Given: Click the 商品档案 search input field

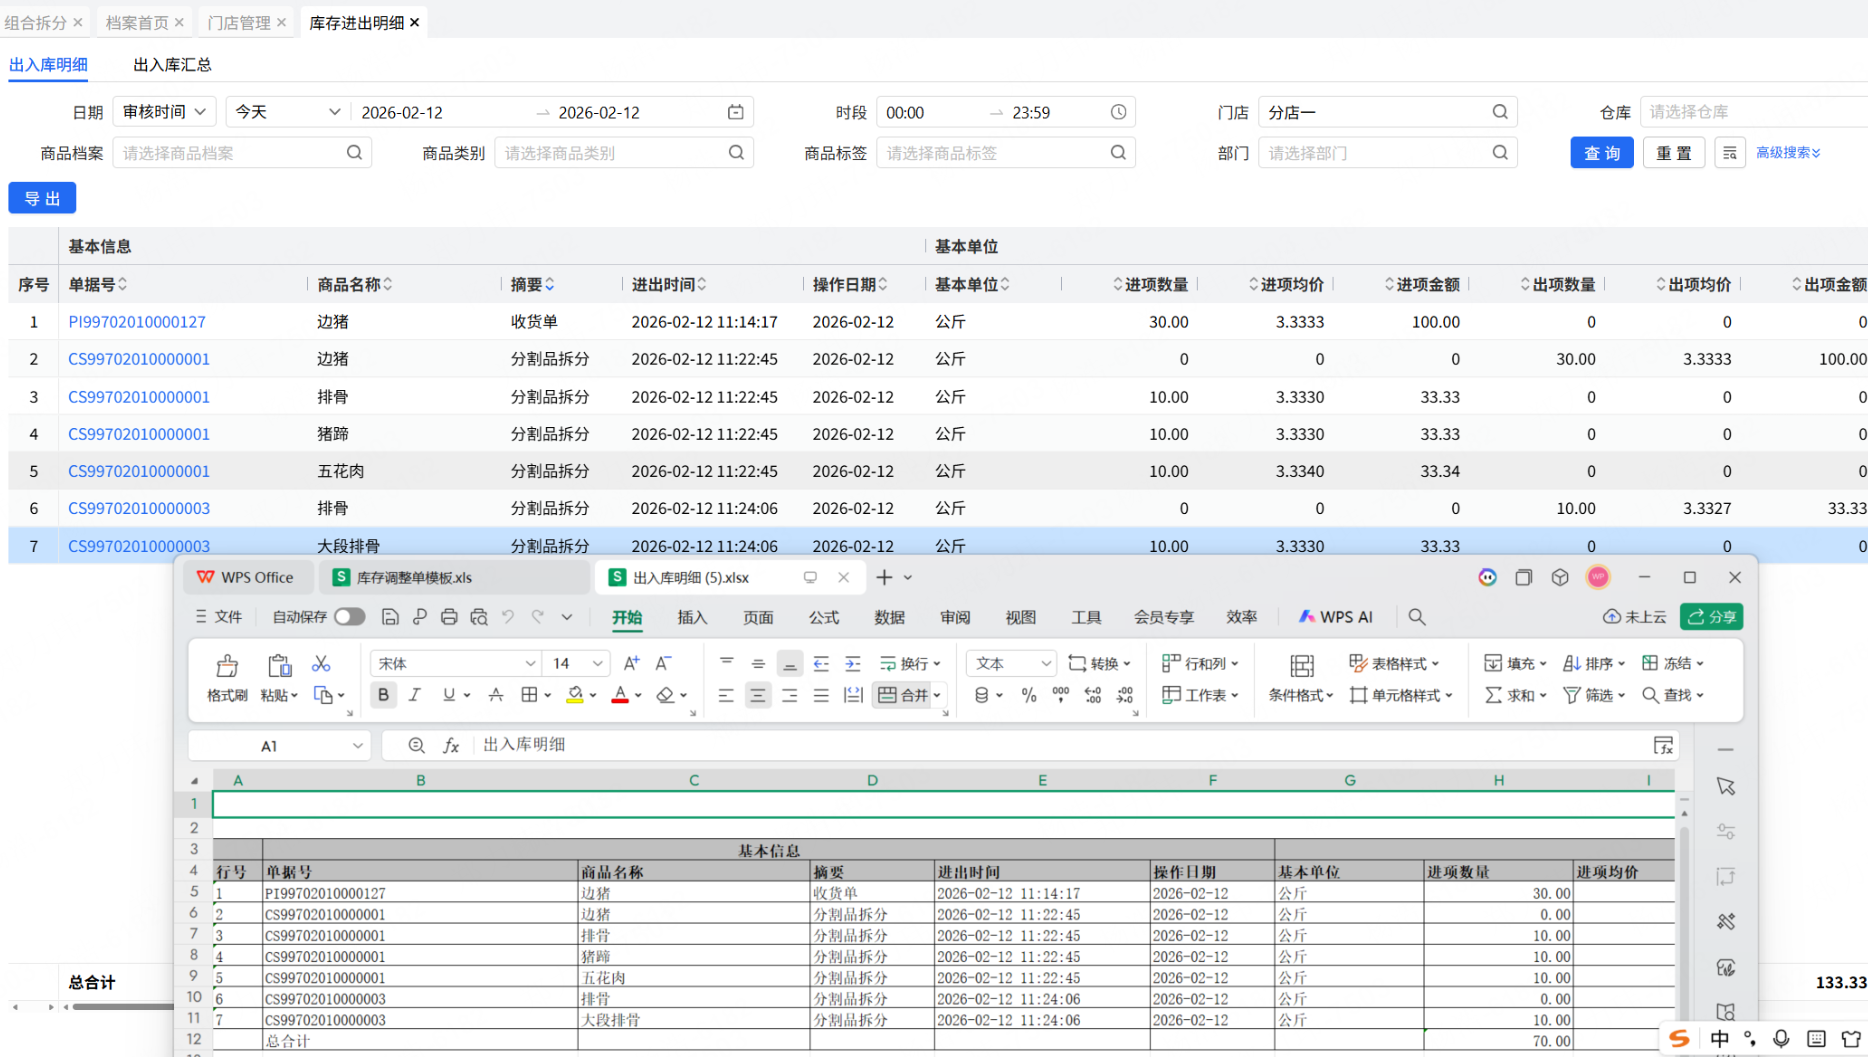Looking at the screenshot, I should 232,153.
